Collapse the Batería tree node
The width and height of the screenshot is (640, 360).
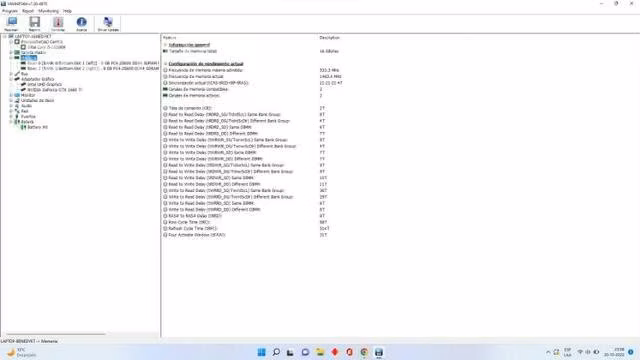click(11, 122)
